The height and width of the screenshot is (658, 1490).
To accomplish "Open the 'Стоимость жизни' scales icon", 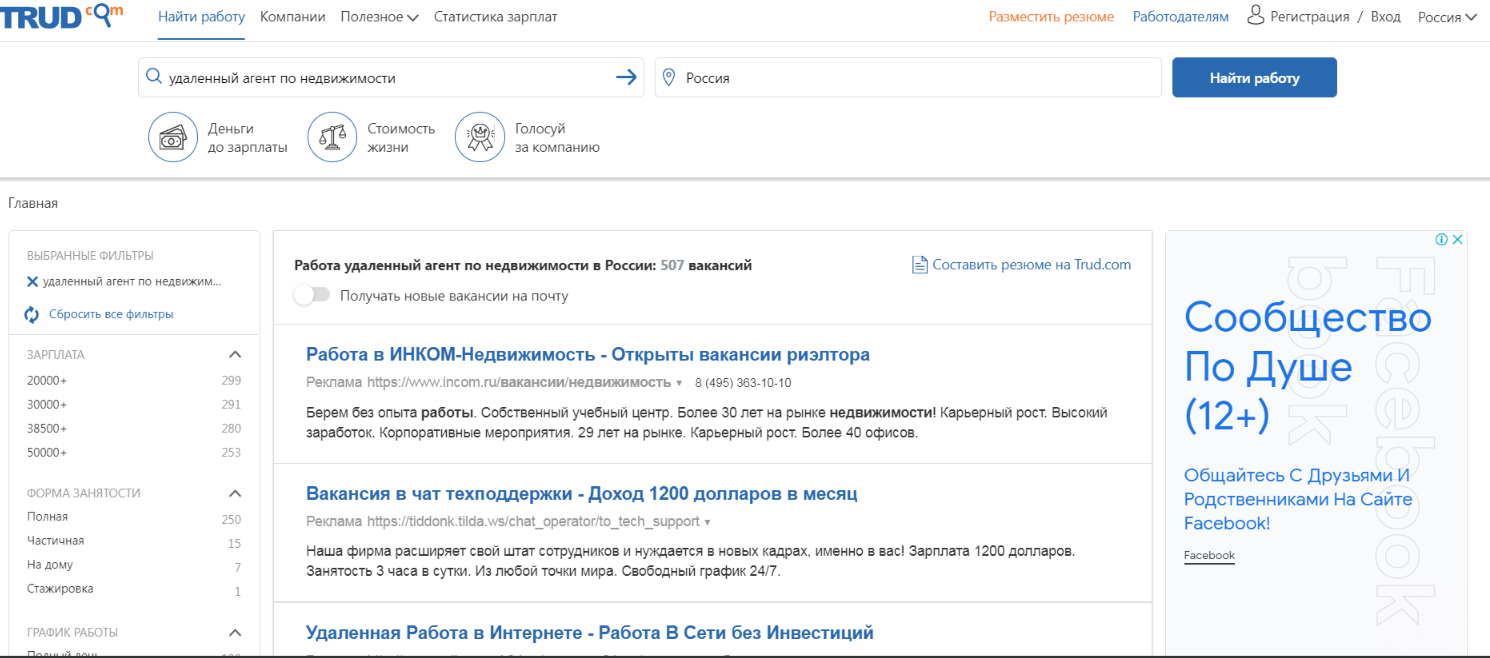I will tap(332, 138).
